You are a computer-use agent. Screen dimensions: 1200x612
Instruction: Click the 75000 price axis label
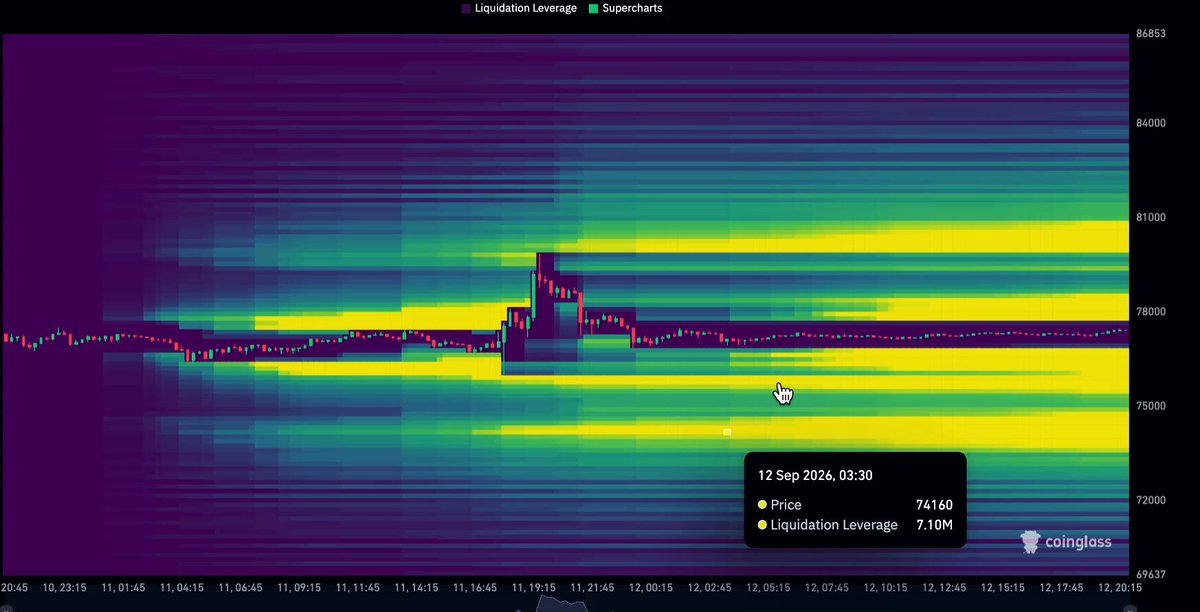[x=1151, y=405]
